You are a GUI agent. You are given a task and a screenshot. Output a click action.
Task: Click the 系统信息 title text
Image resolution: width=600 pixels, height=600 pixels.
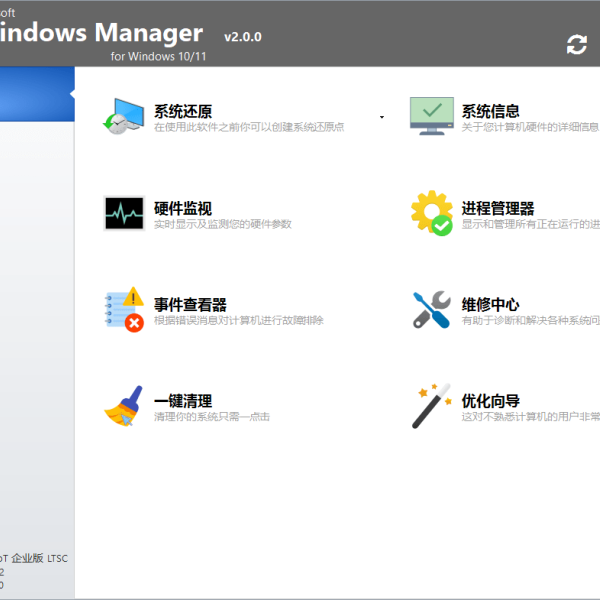490,111
